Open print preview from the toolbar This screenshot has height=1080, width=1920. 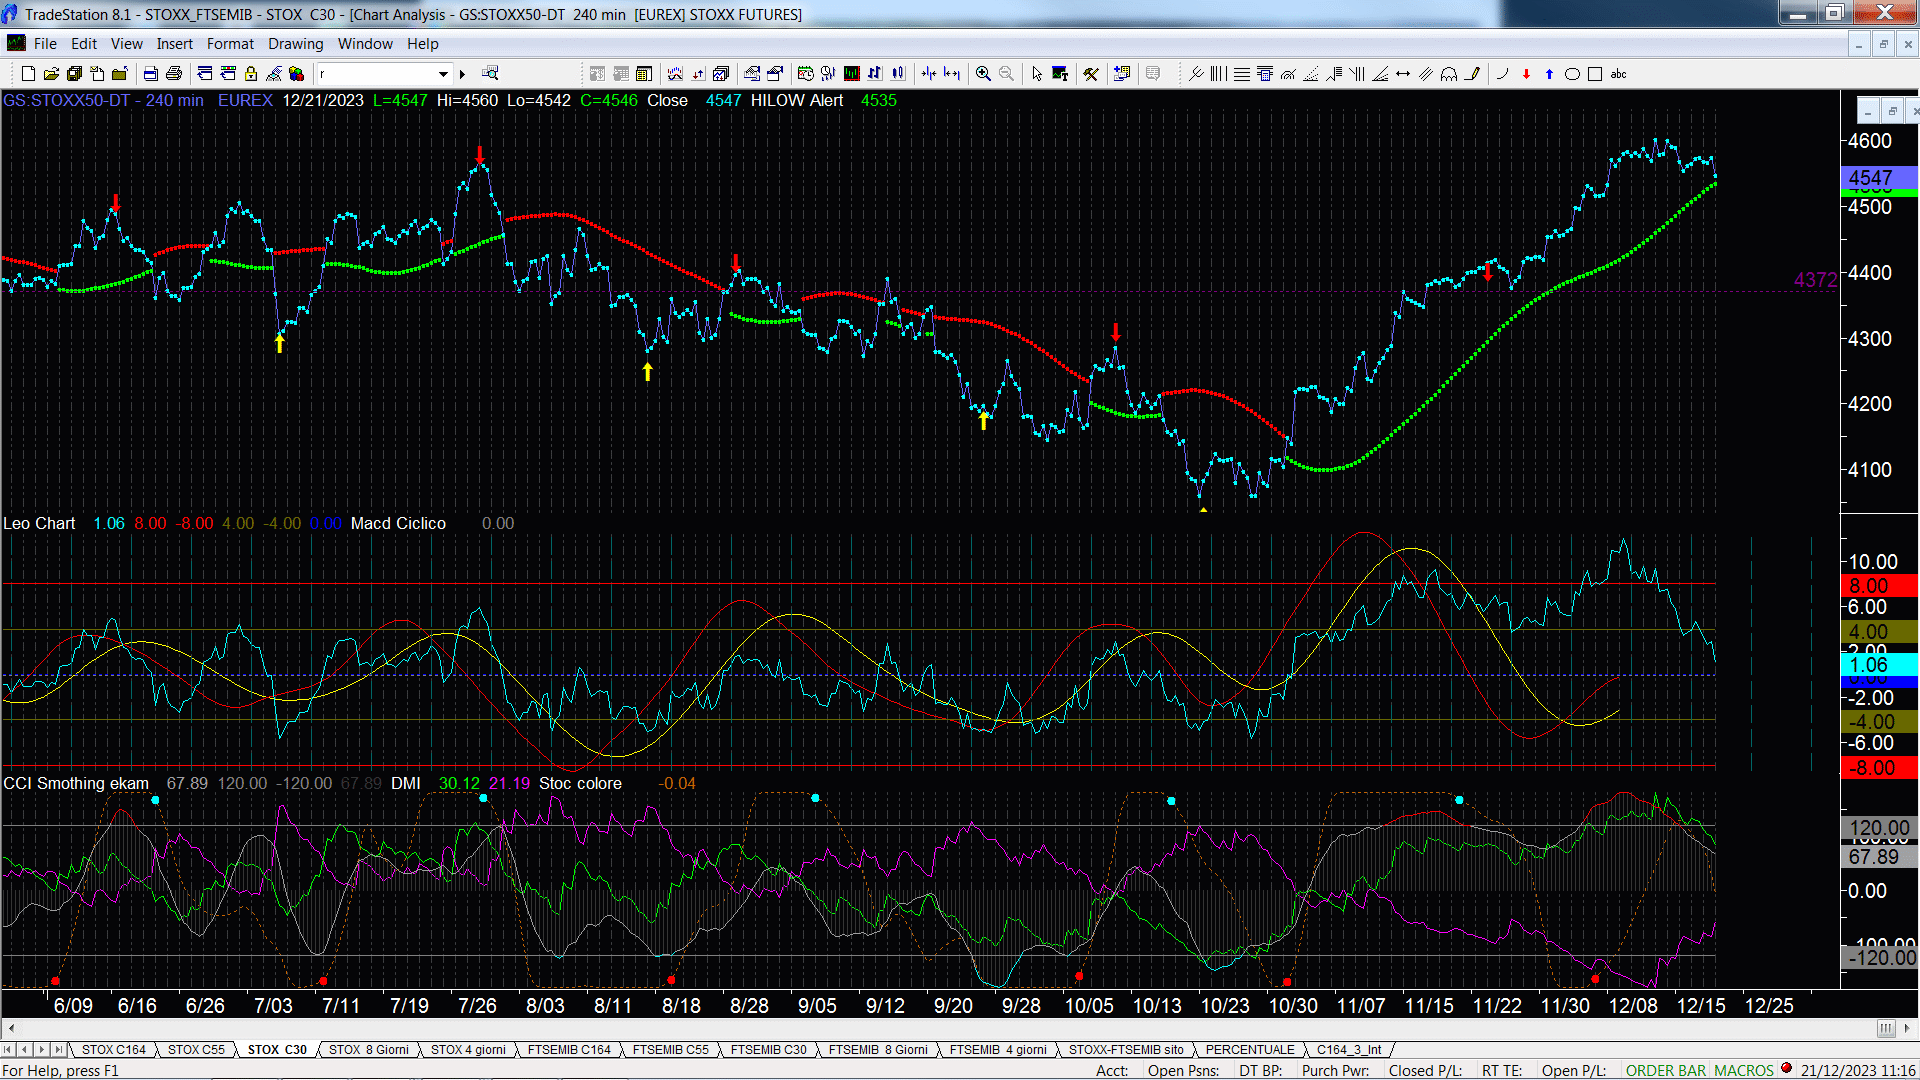[x=150, y=74]
